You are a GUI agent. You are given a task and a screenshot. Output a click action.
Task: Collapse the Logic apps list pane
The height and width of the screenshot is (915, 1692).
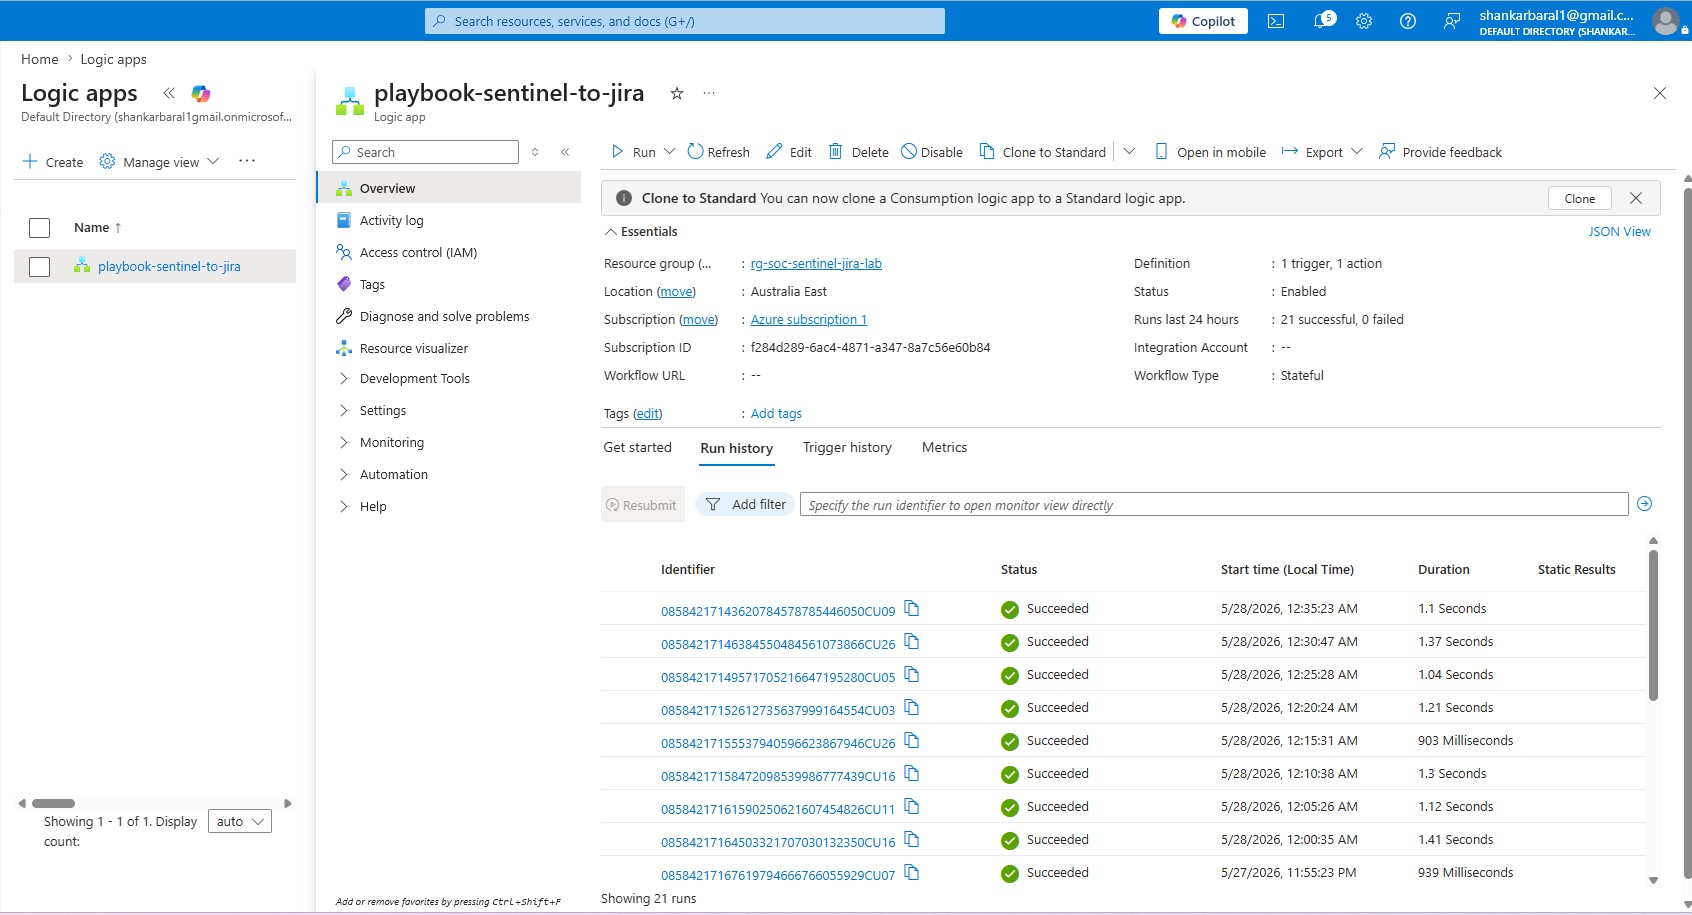[169, 93]
